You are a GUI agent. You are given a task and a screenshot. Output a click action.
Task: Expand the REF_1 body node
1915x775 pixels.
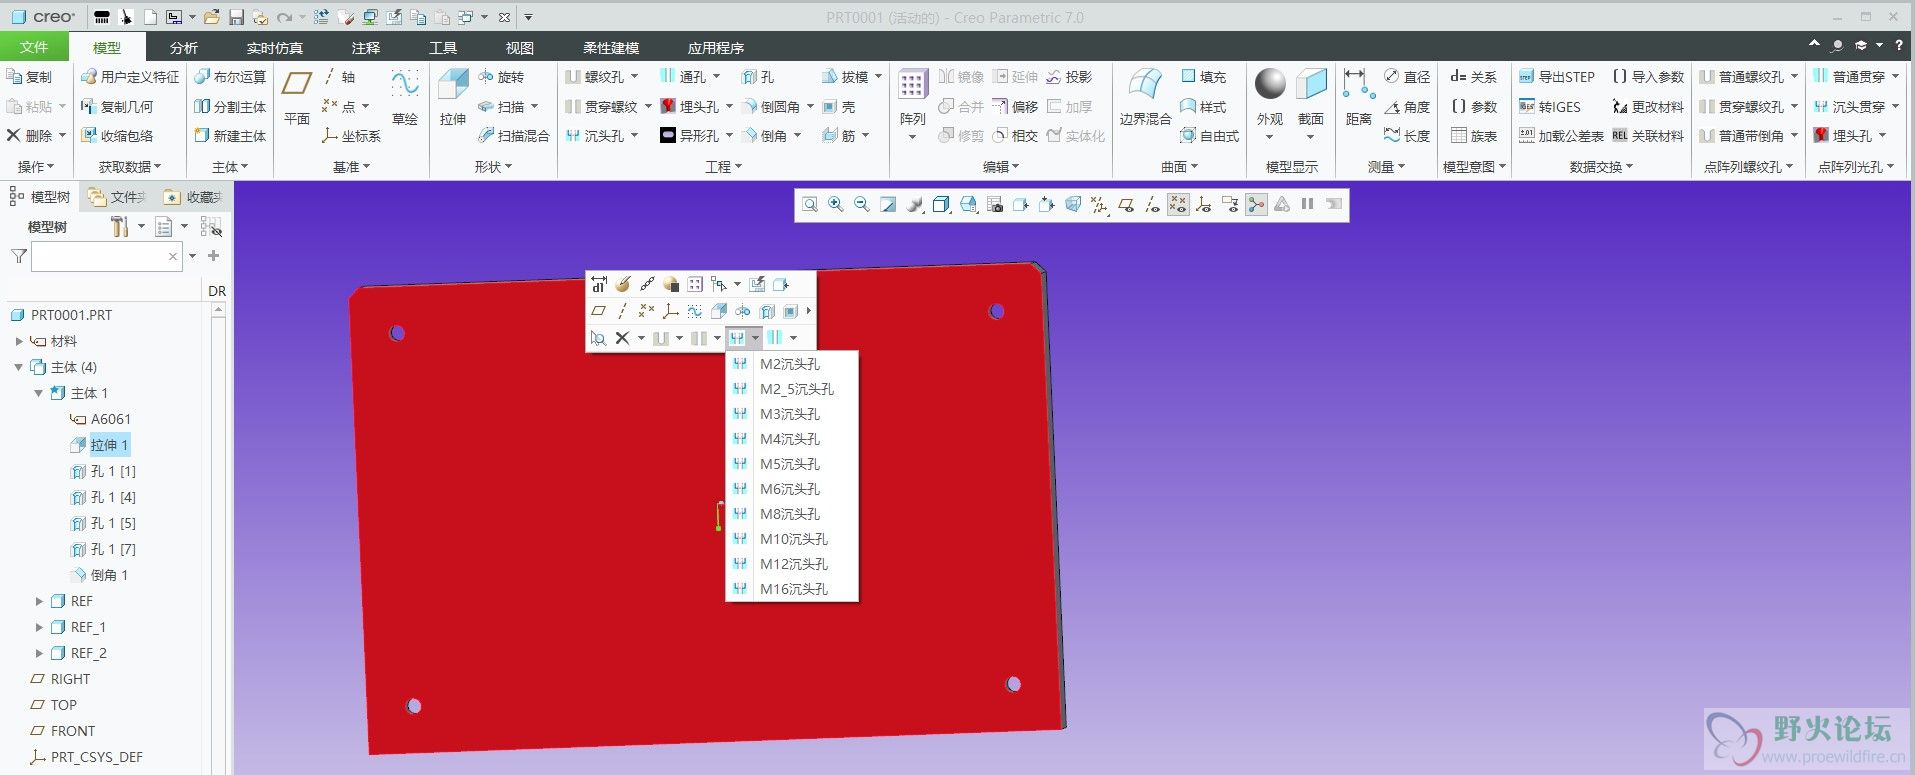(x=39, y=627)
